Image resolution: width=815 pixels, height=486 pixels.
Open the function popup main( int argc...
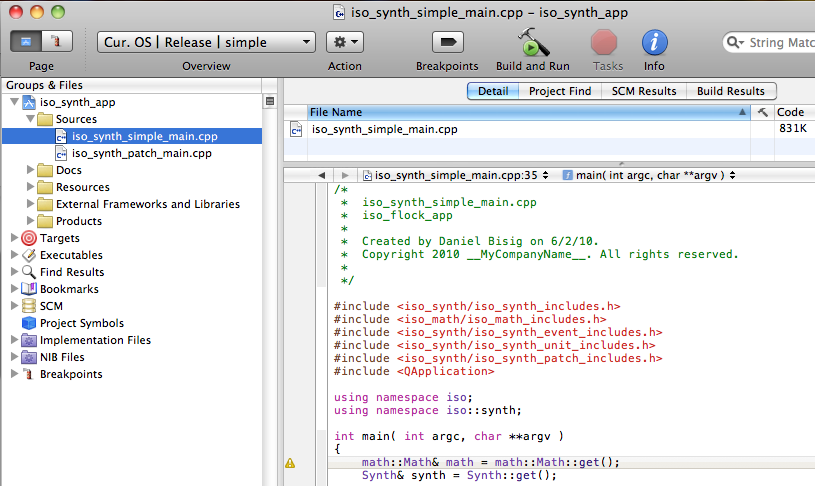649,175
